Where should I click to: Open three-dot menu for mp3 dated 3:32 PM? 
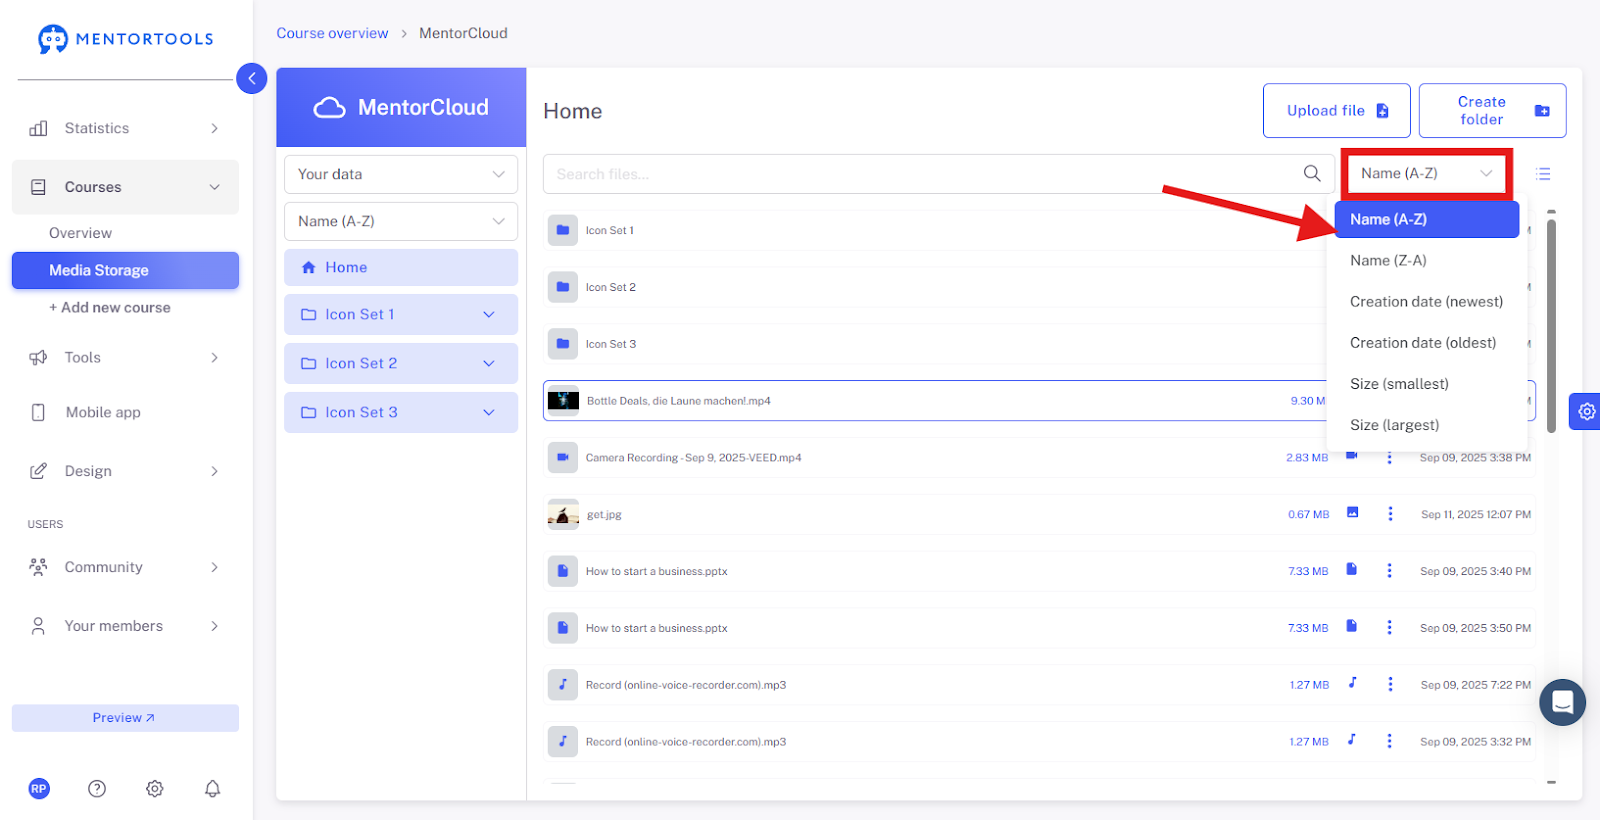(1389, 742)
